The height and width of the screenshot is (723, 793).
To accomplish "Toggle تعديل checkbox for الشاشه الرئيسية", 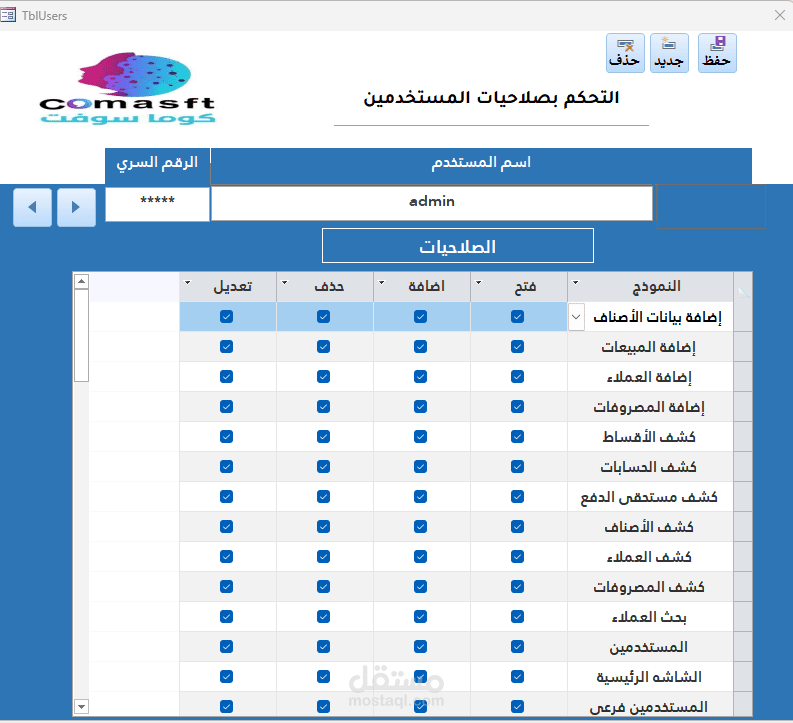I will click(x=226, y=676).
